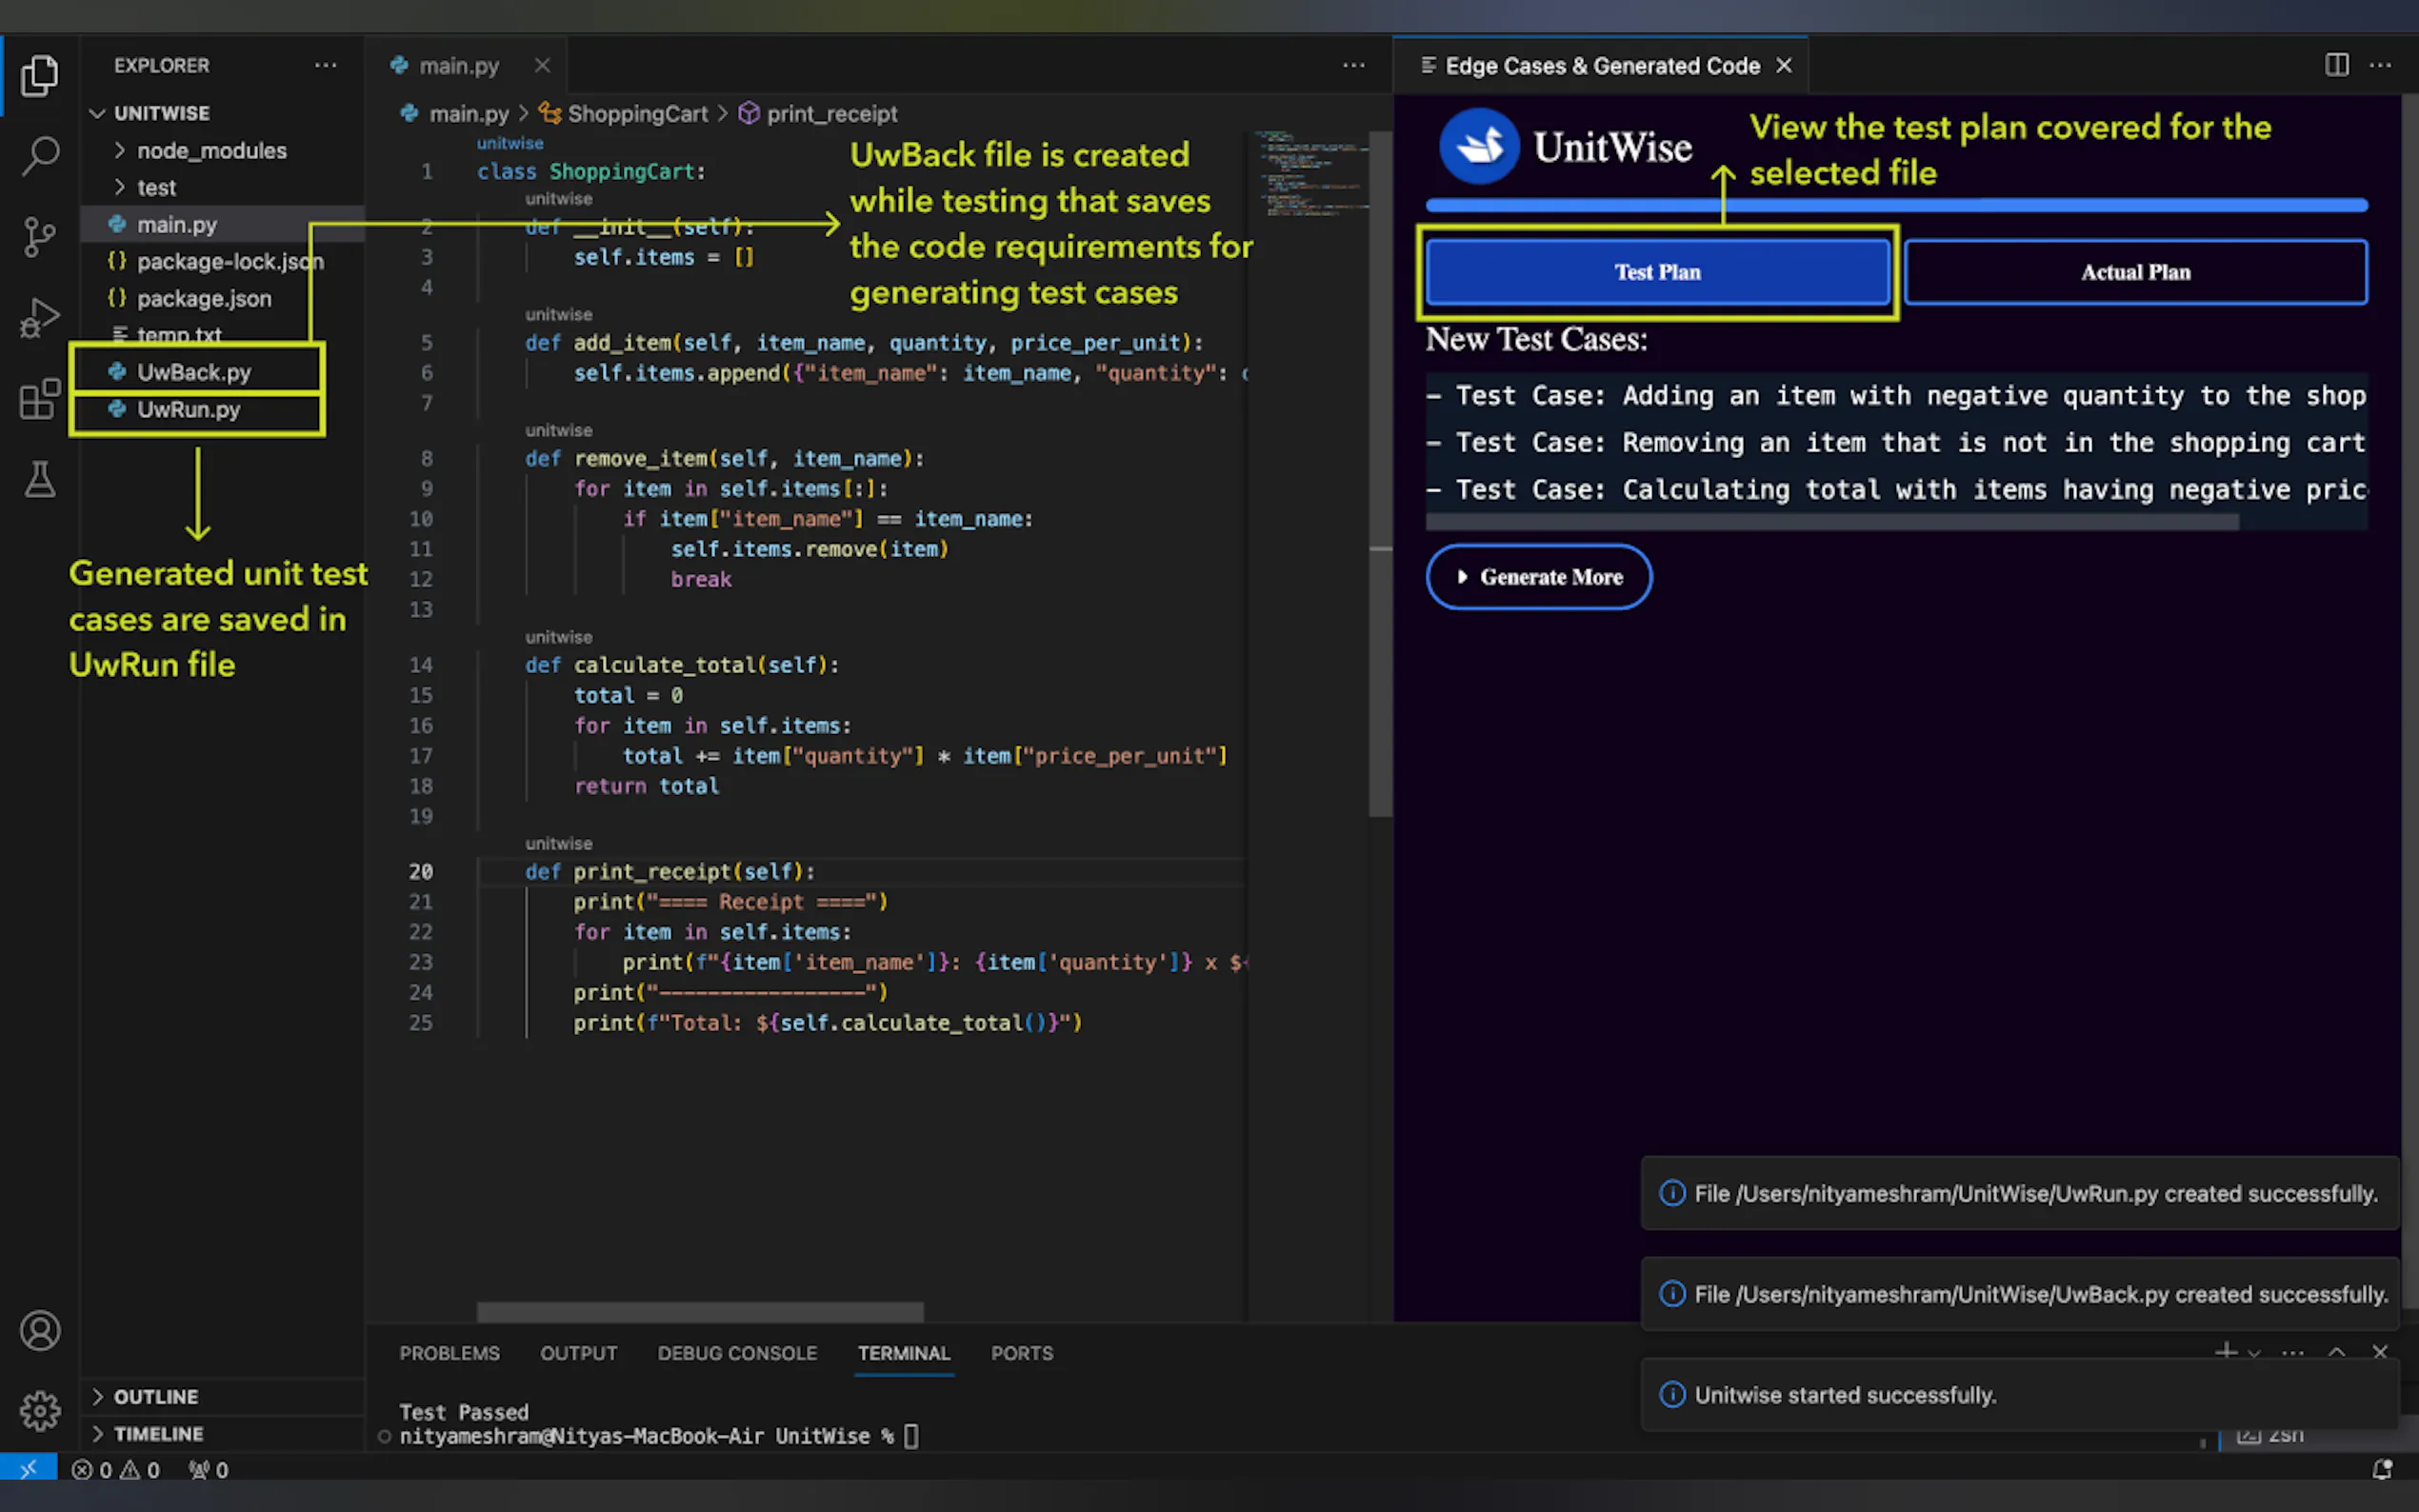2419x1512 pixels.
Task: Expand the TIMELINE section
Action: 158,1433
